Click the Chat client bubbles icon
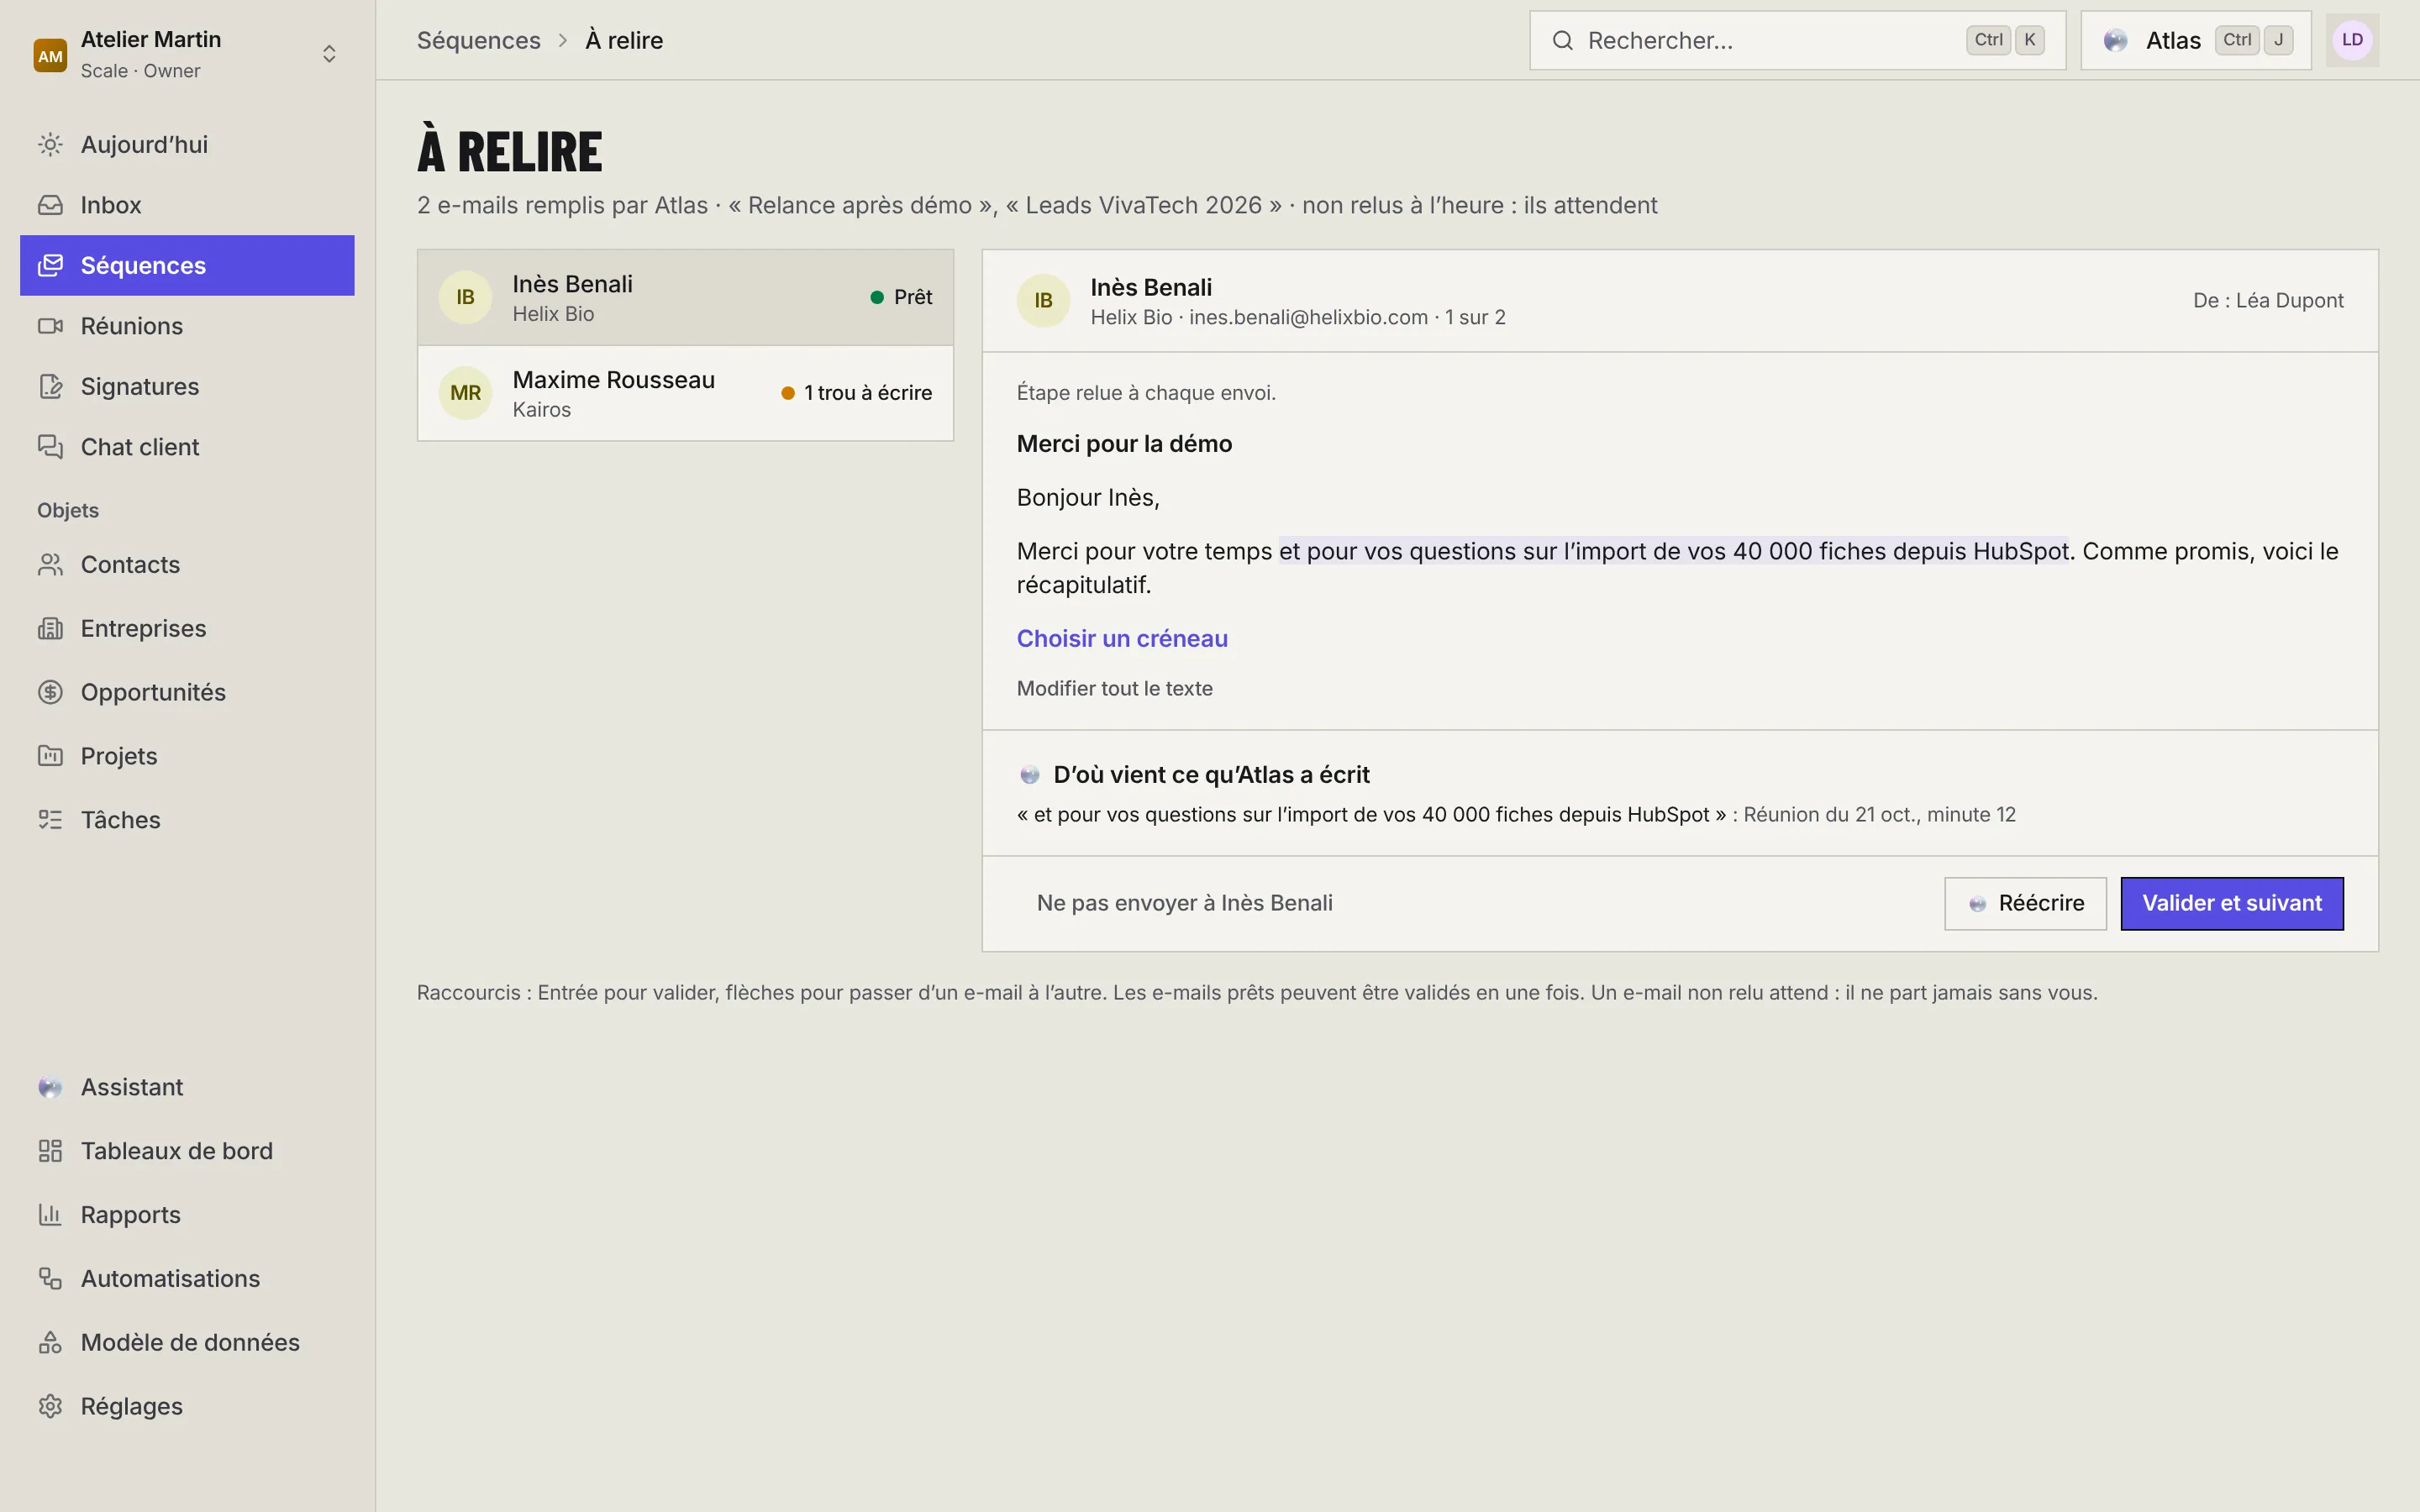2420x1512 pixels. (50, 447)
